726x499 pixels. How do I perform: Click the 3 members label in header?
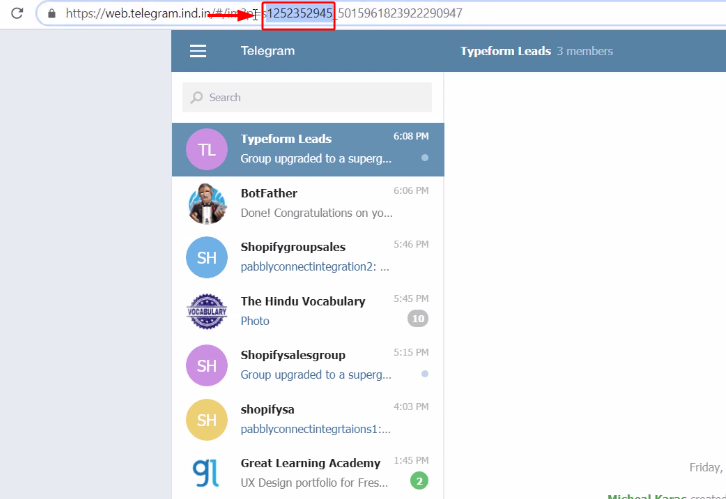585,51
